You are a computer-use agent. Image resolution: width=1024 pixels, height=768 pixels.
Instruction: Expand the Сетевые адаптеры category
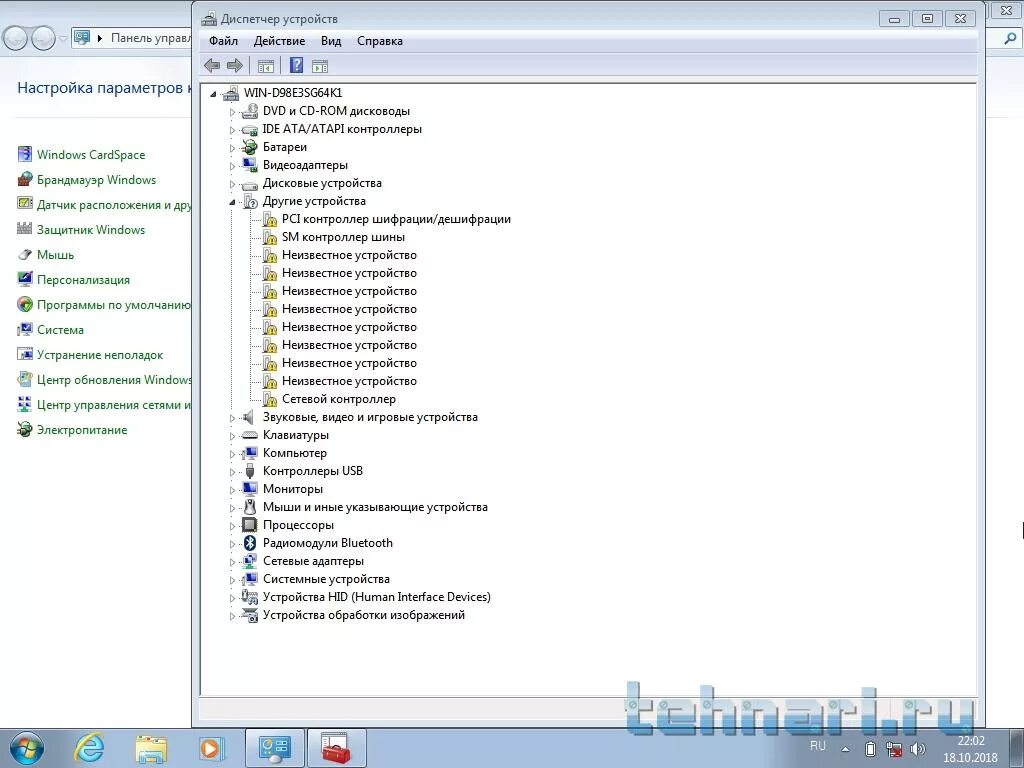tap(232, 562)
